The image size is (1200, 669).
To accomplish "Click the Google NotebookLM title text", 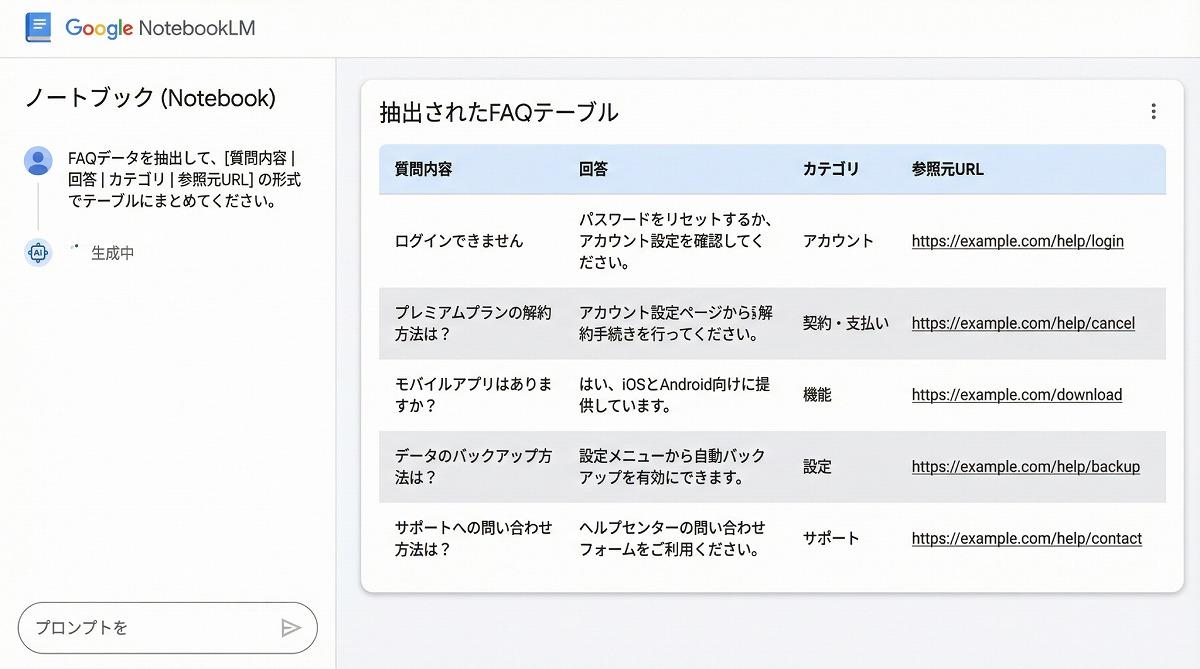I will [160, 28].
